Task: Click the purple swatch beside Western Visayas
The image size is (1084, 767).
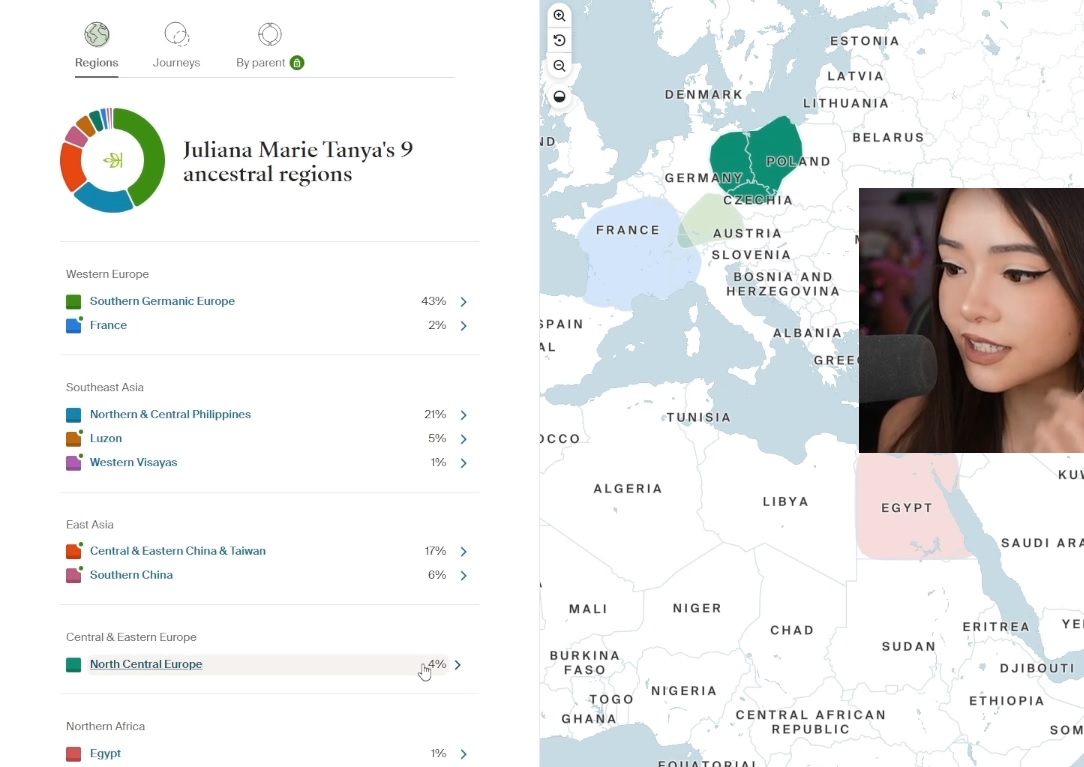Action: [73, 463]
